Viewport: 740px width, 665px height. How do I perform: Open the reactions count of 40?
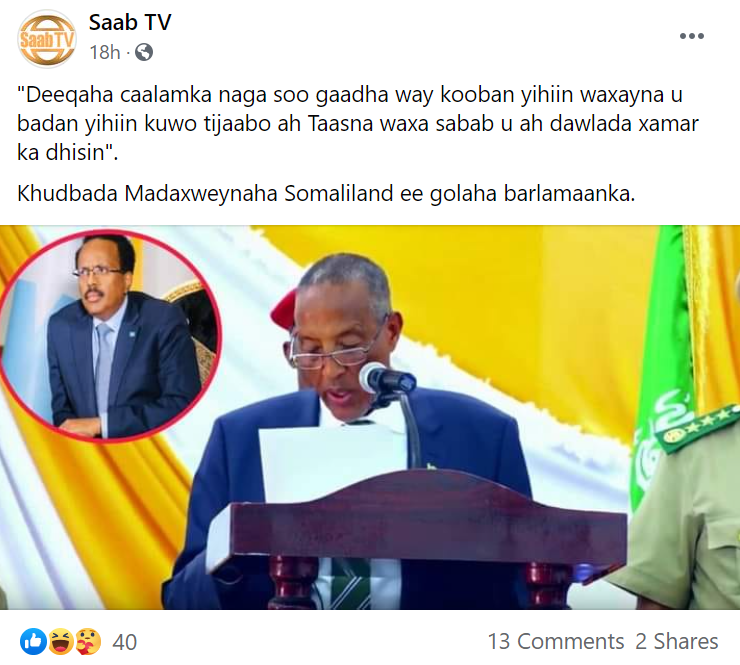click(x=125, y=642)
